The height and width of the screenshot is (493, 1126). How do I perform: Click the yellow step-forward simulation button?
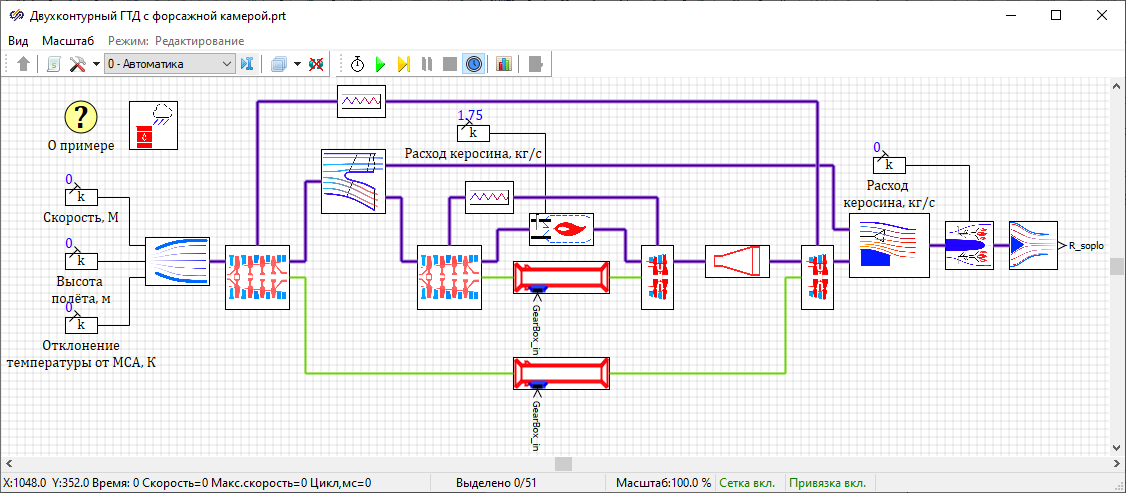tap(403, 64)
